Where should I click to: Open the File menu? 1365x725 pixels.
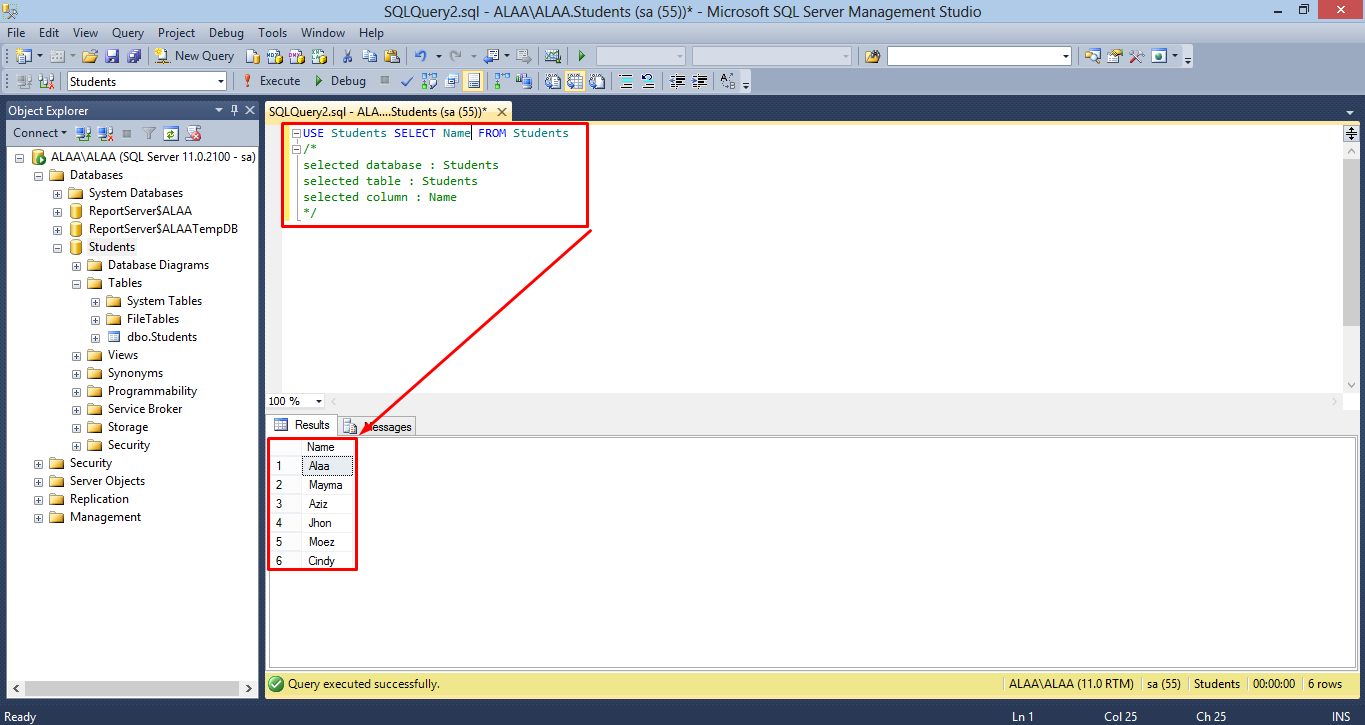click(x=16, y=33)
